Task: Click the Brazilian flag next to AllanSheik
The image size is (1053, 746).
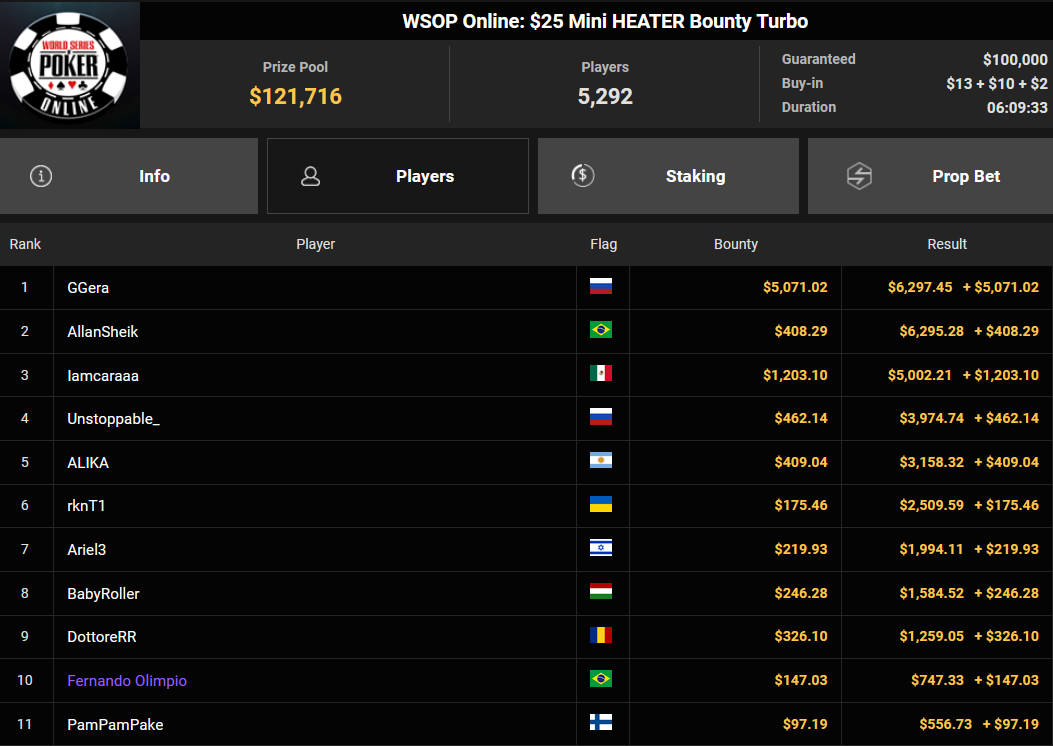Action: pos(600,330)
